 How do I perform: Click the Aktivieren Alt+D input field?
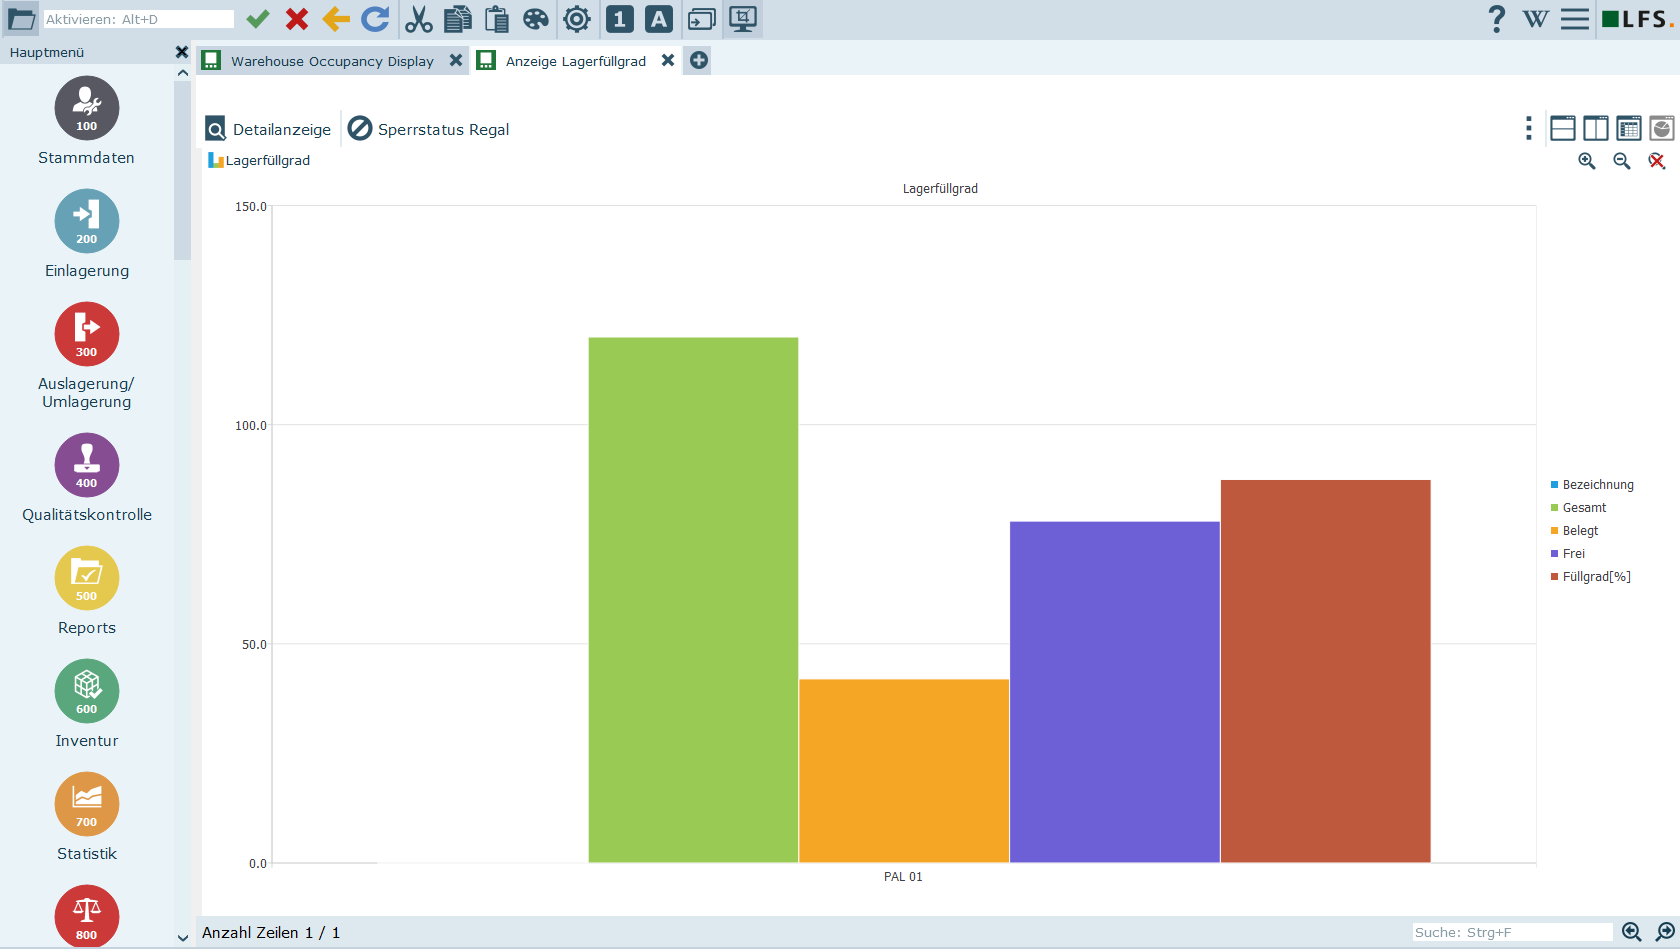point(139,19)
